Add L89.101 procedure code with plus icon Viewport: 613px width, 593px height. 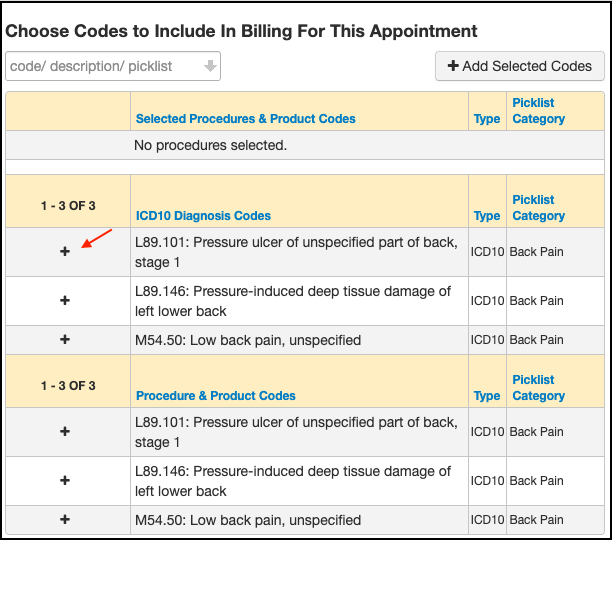[x=65, y=432]
